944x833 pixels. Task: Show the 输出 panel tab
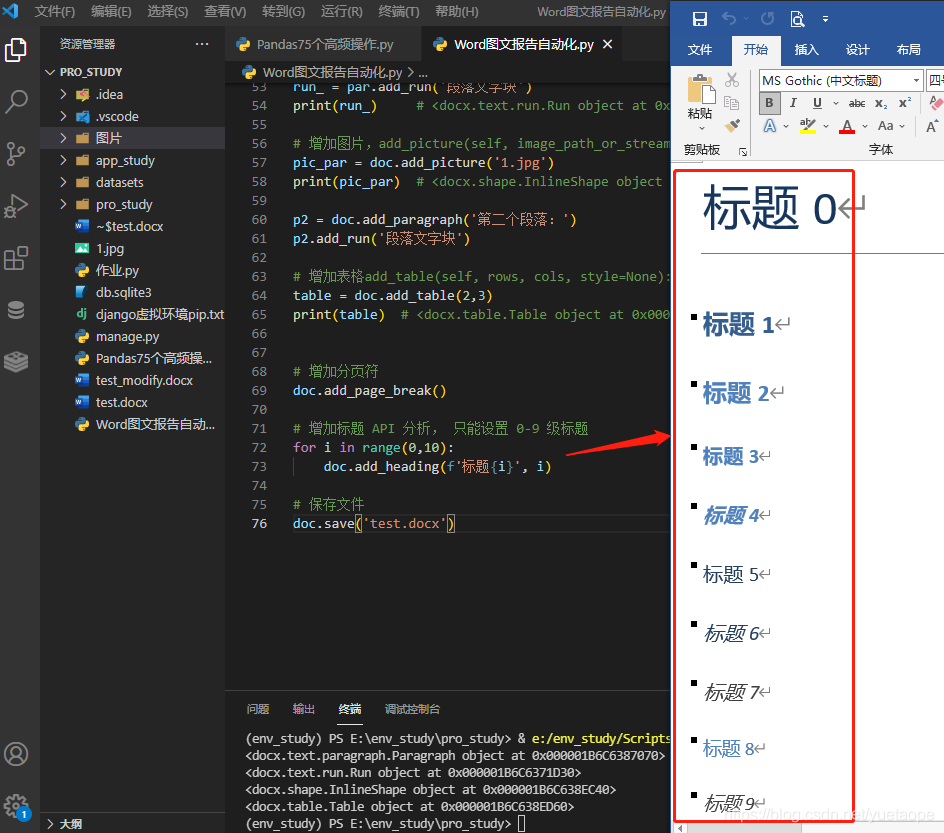point(303,709)
